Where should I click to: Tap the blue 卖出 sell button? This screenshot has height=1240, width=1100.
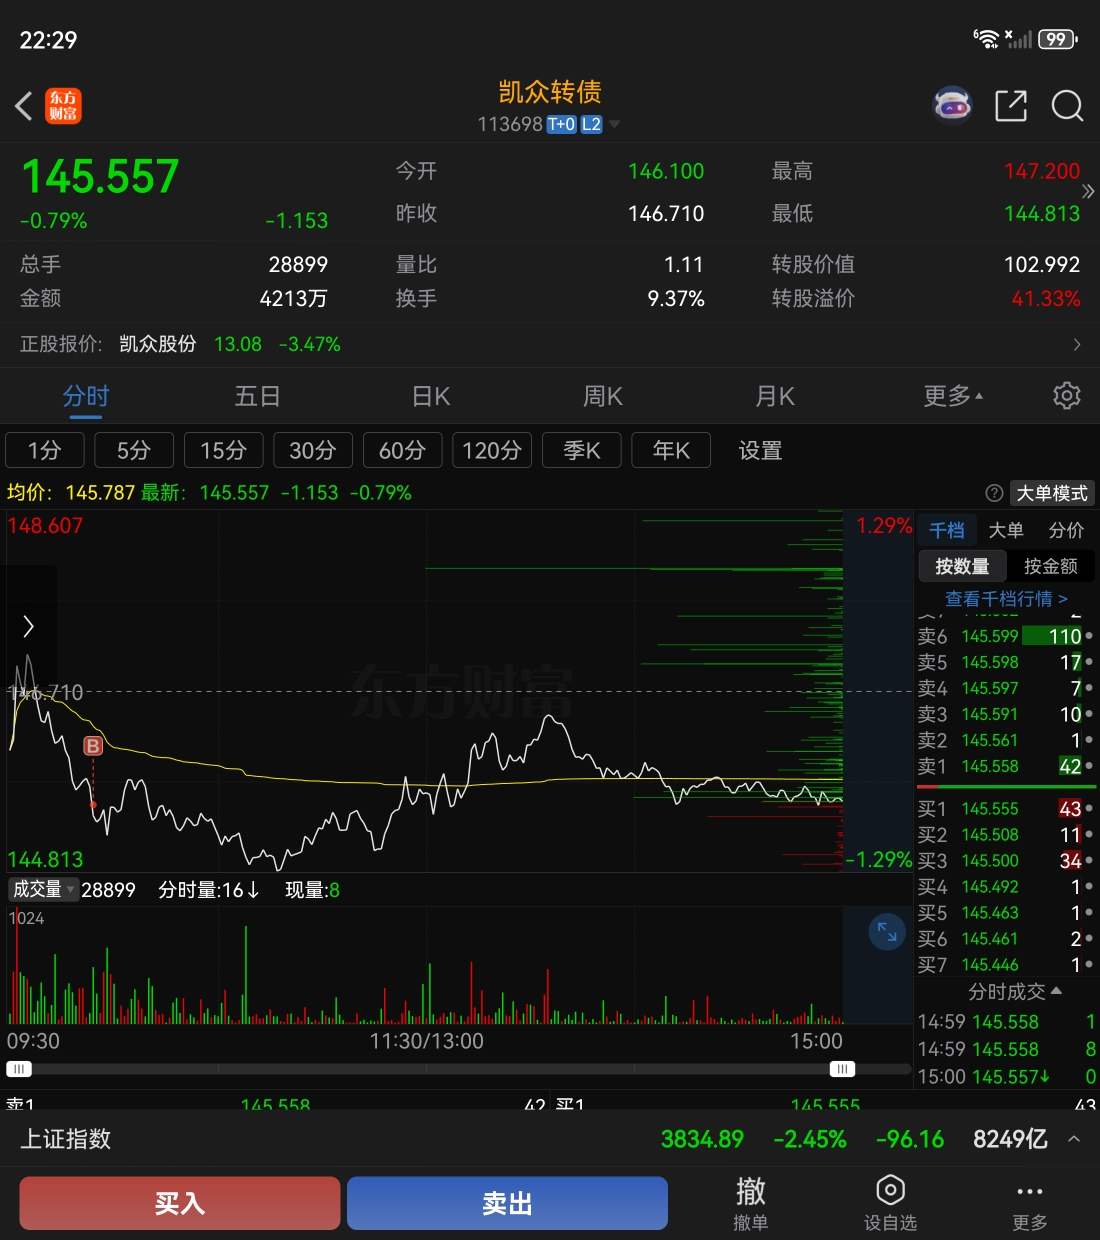507,1203
